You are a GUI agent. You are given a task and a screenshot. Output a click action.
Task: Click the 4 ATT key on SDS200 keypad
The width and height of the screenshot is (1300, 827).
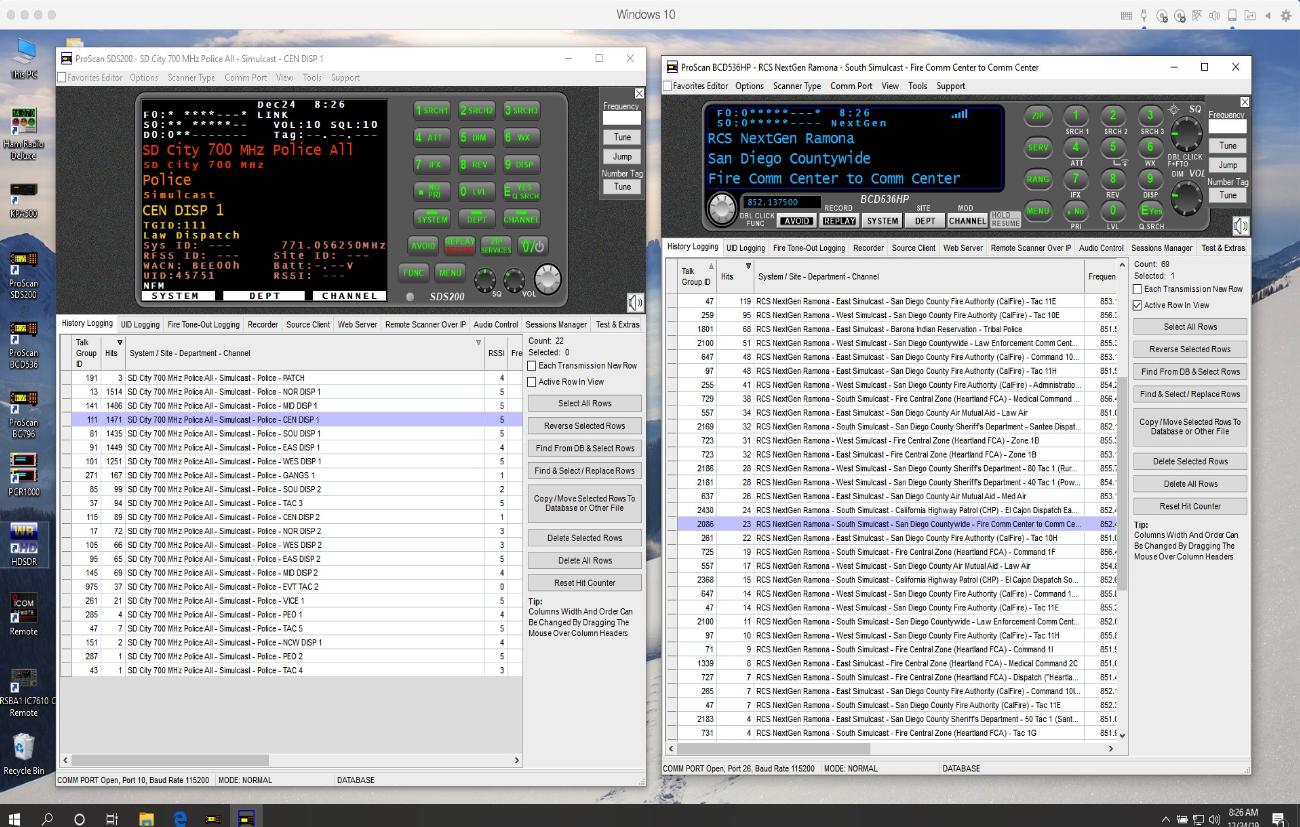pos(432,137)
